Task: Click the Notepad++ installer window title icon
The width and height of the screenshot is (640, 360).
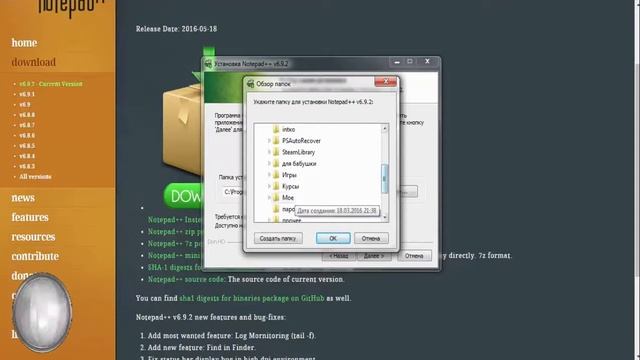Action: coord(208,64)
